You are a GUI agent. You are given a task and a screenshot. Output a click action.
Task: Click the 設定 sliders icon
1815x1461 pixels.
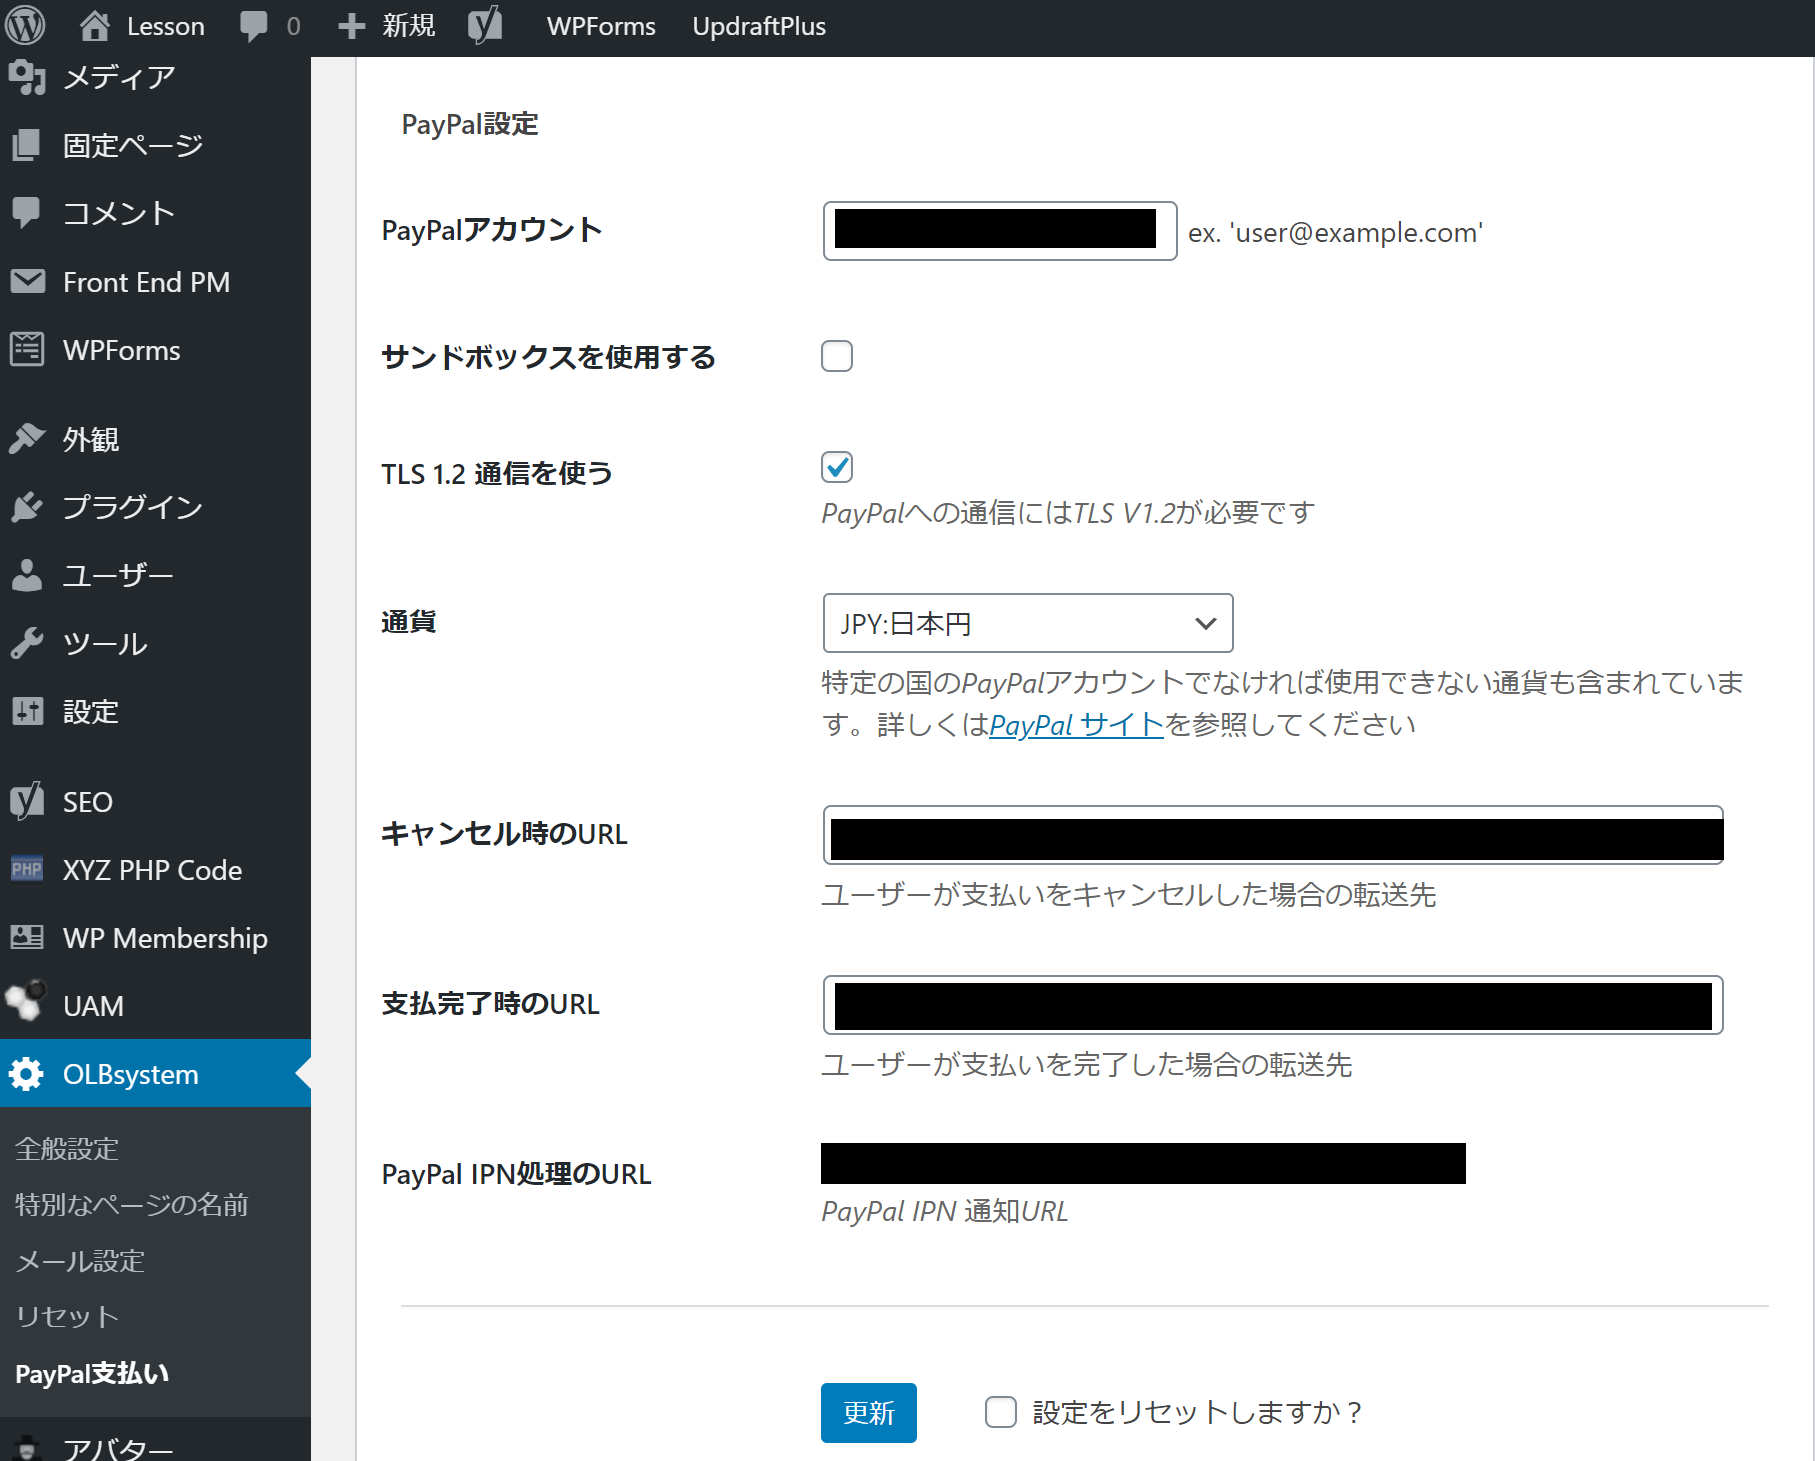point(27,711)
